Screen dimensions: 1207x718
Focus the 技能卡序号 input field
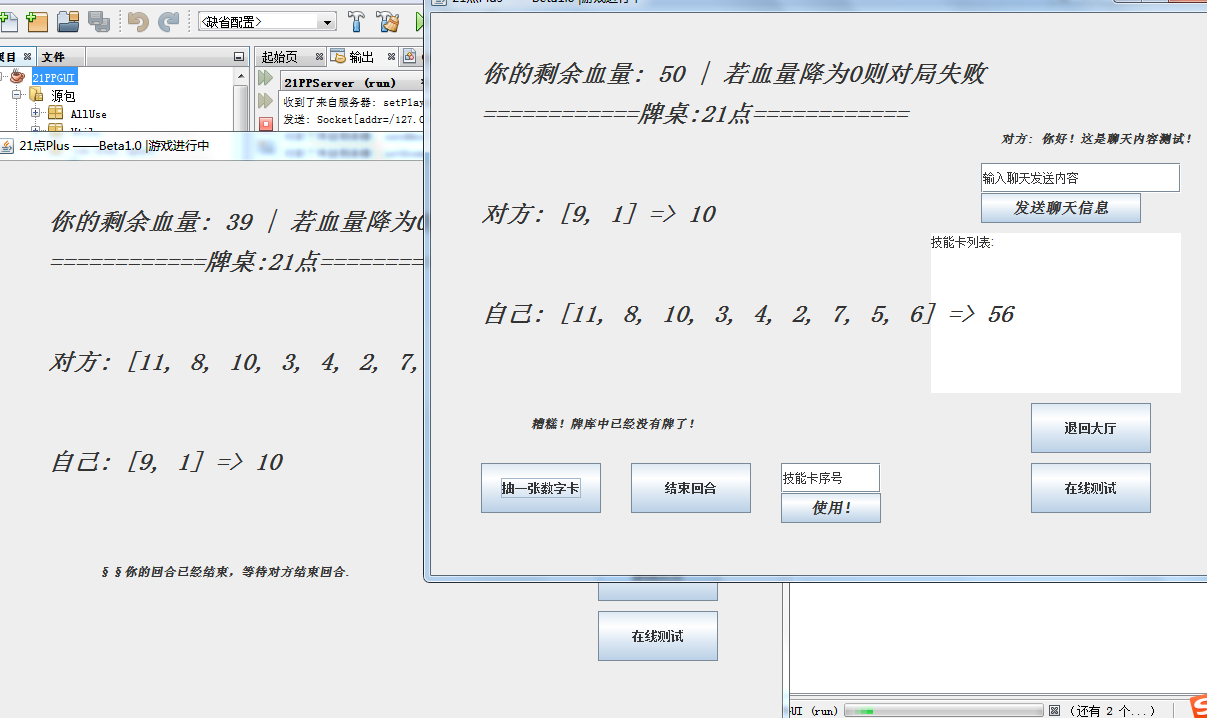(x=830, y=478)
